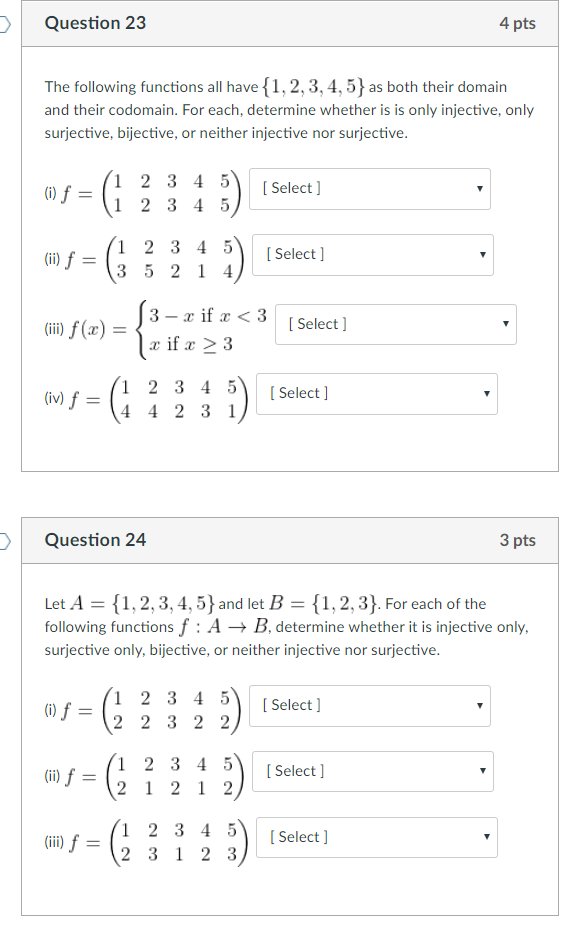This screenshot has width=583, height=927.
Task: Click the Question 23 header bar
Action: click(291, 22)
